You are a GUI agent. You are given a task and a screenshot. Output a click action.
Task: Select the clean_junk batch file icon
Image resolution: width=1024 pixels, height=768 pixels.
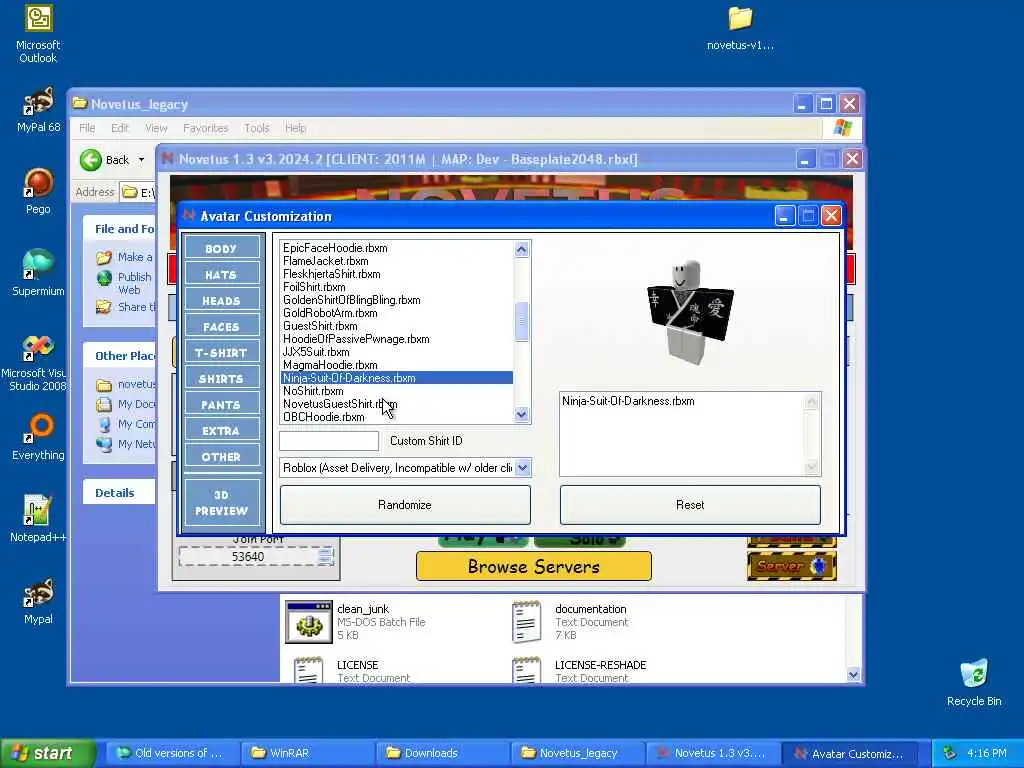[309, 622]
